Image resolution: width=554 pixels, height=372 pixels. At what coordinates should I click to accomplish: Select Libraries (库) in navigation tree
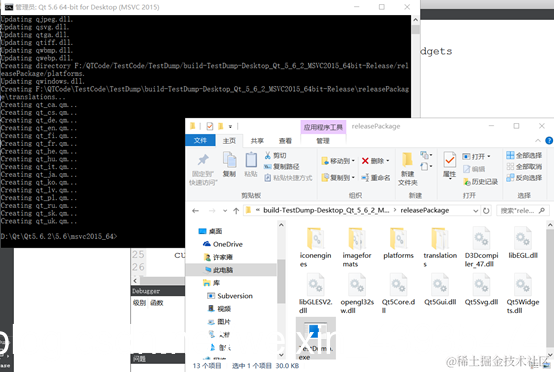coord(212,283)
